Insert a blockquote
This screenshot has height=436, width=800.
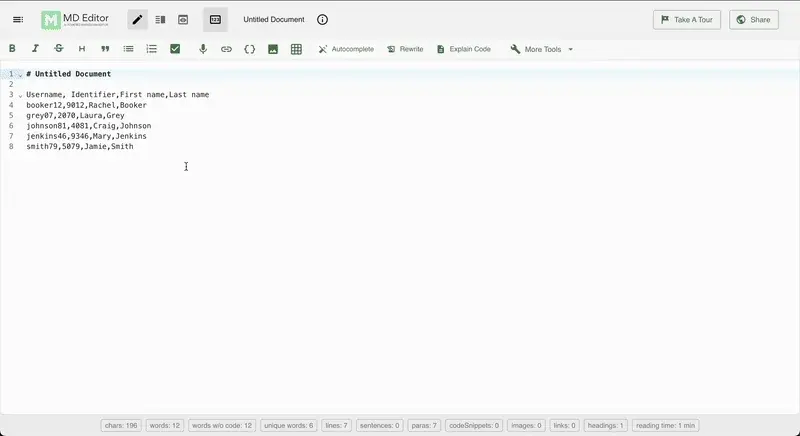(x=105, y=49)
